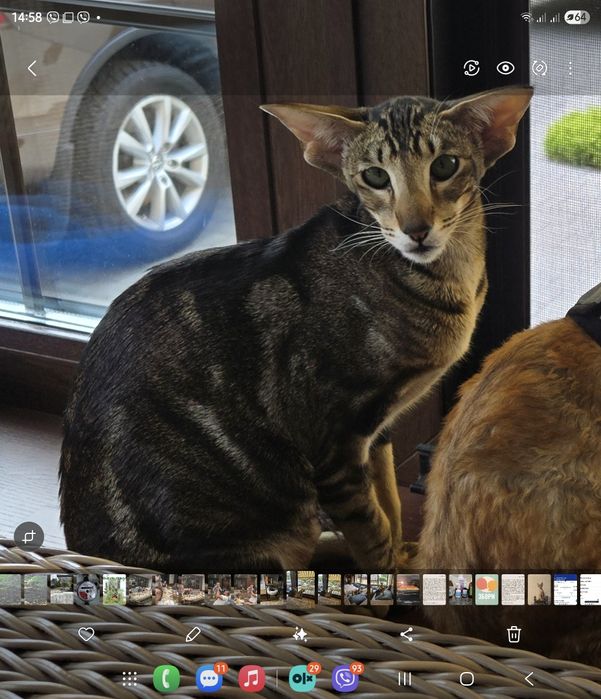This screenshot has width=601, height=699.
Task: Share the photo via share icon
Action: click(x=406, y=634)
